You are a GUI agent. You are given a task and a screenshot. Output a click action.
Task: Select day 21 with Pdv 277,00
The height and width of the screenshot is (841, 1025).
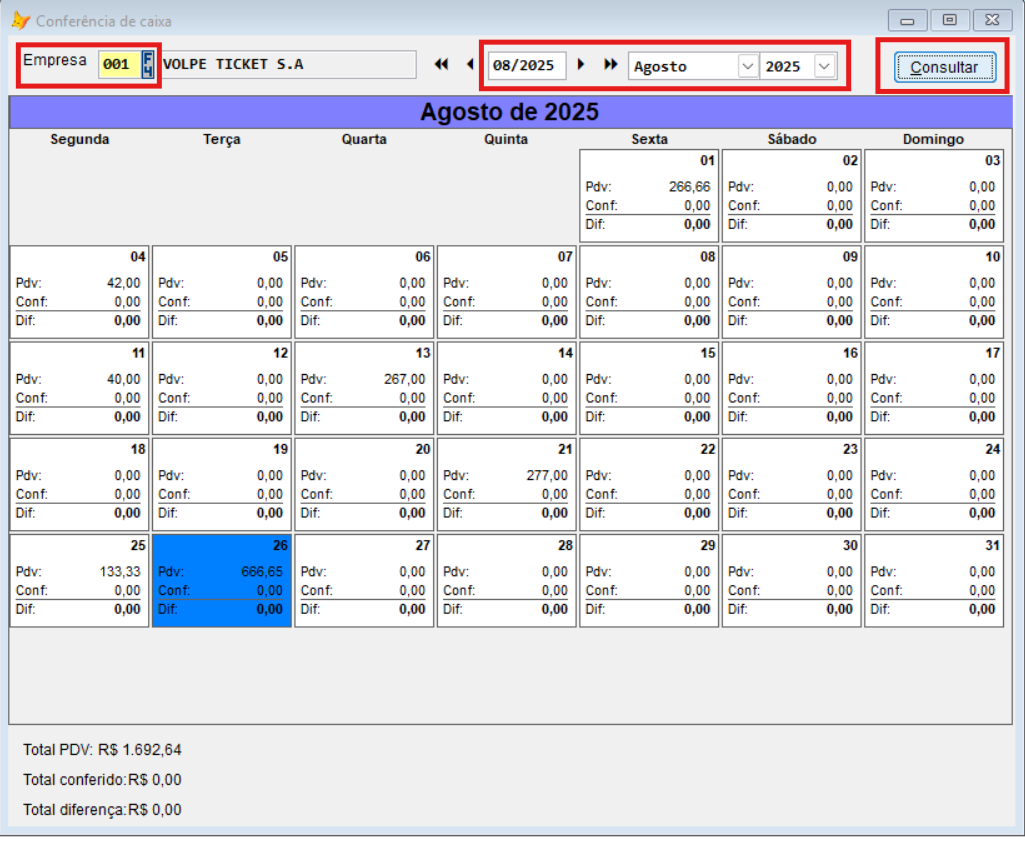point(506,485)
